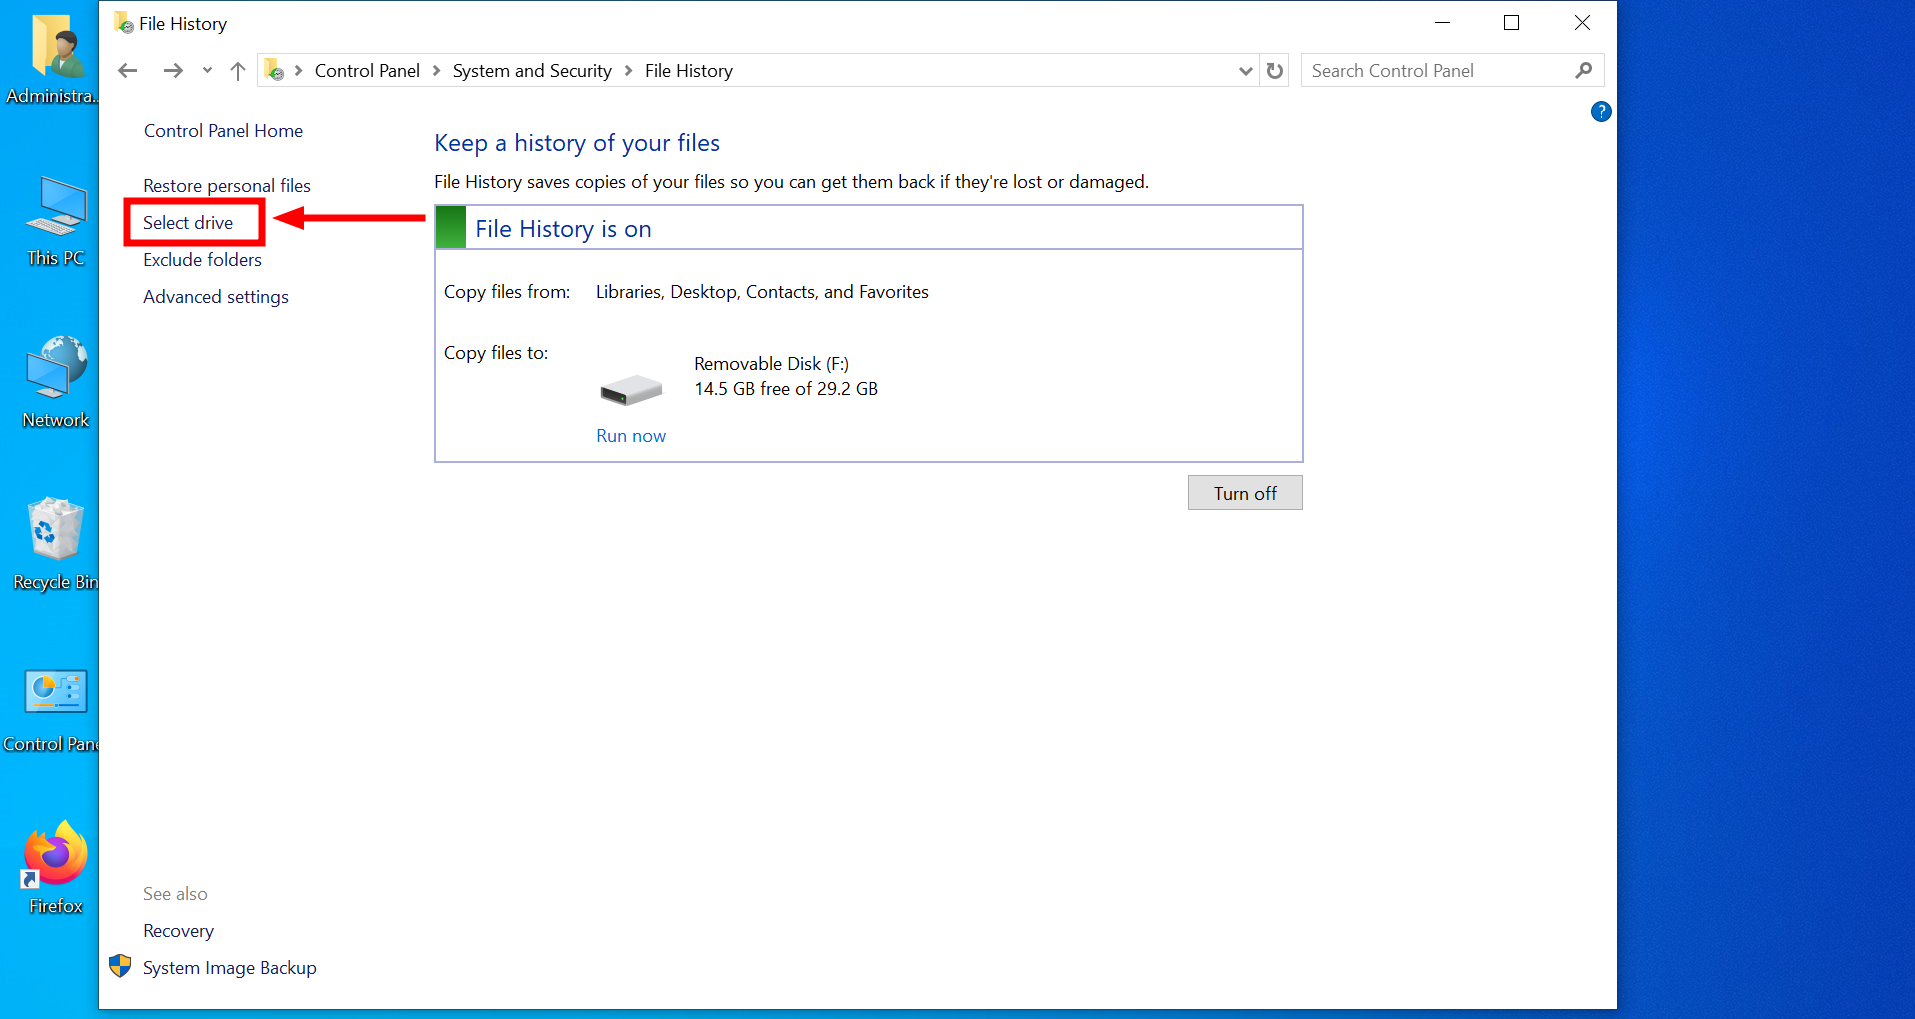Close the File History window
The image size is (1915, 1019).
(1582, 23)
